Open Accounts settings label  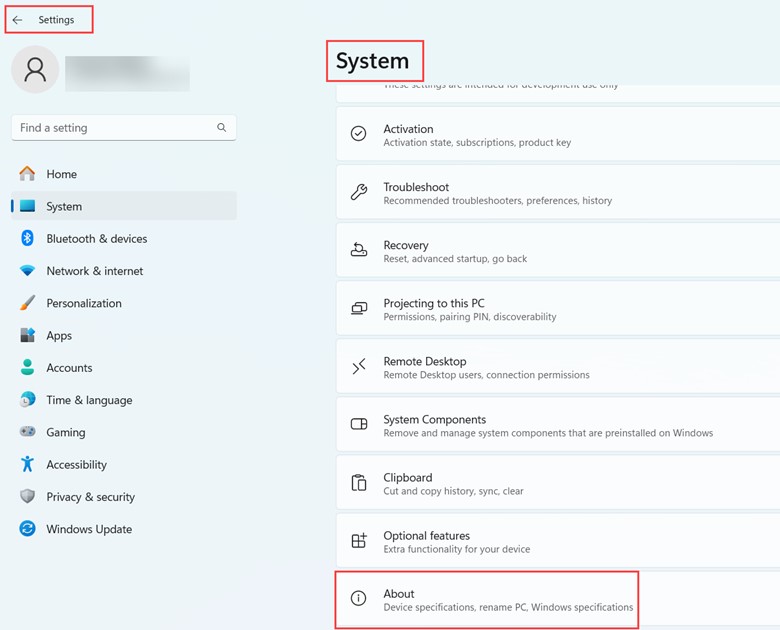pyautogui.click(x=69, y=368)
